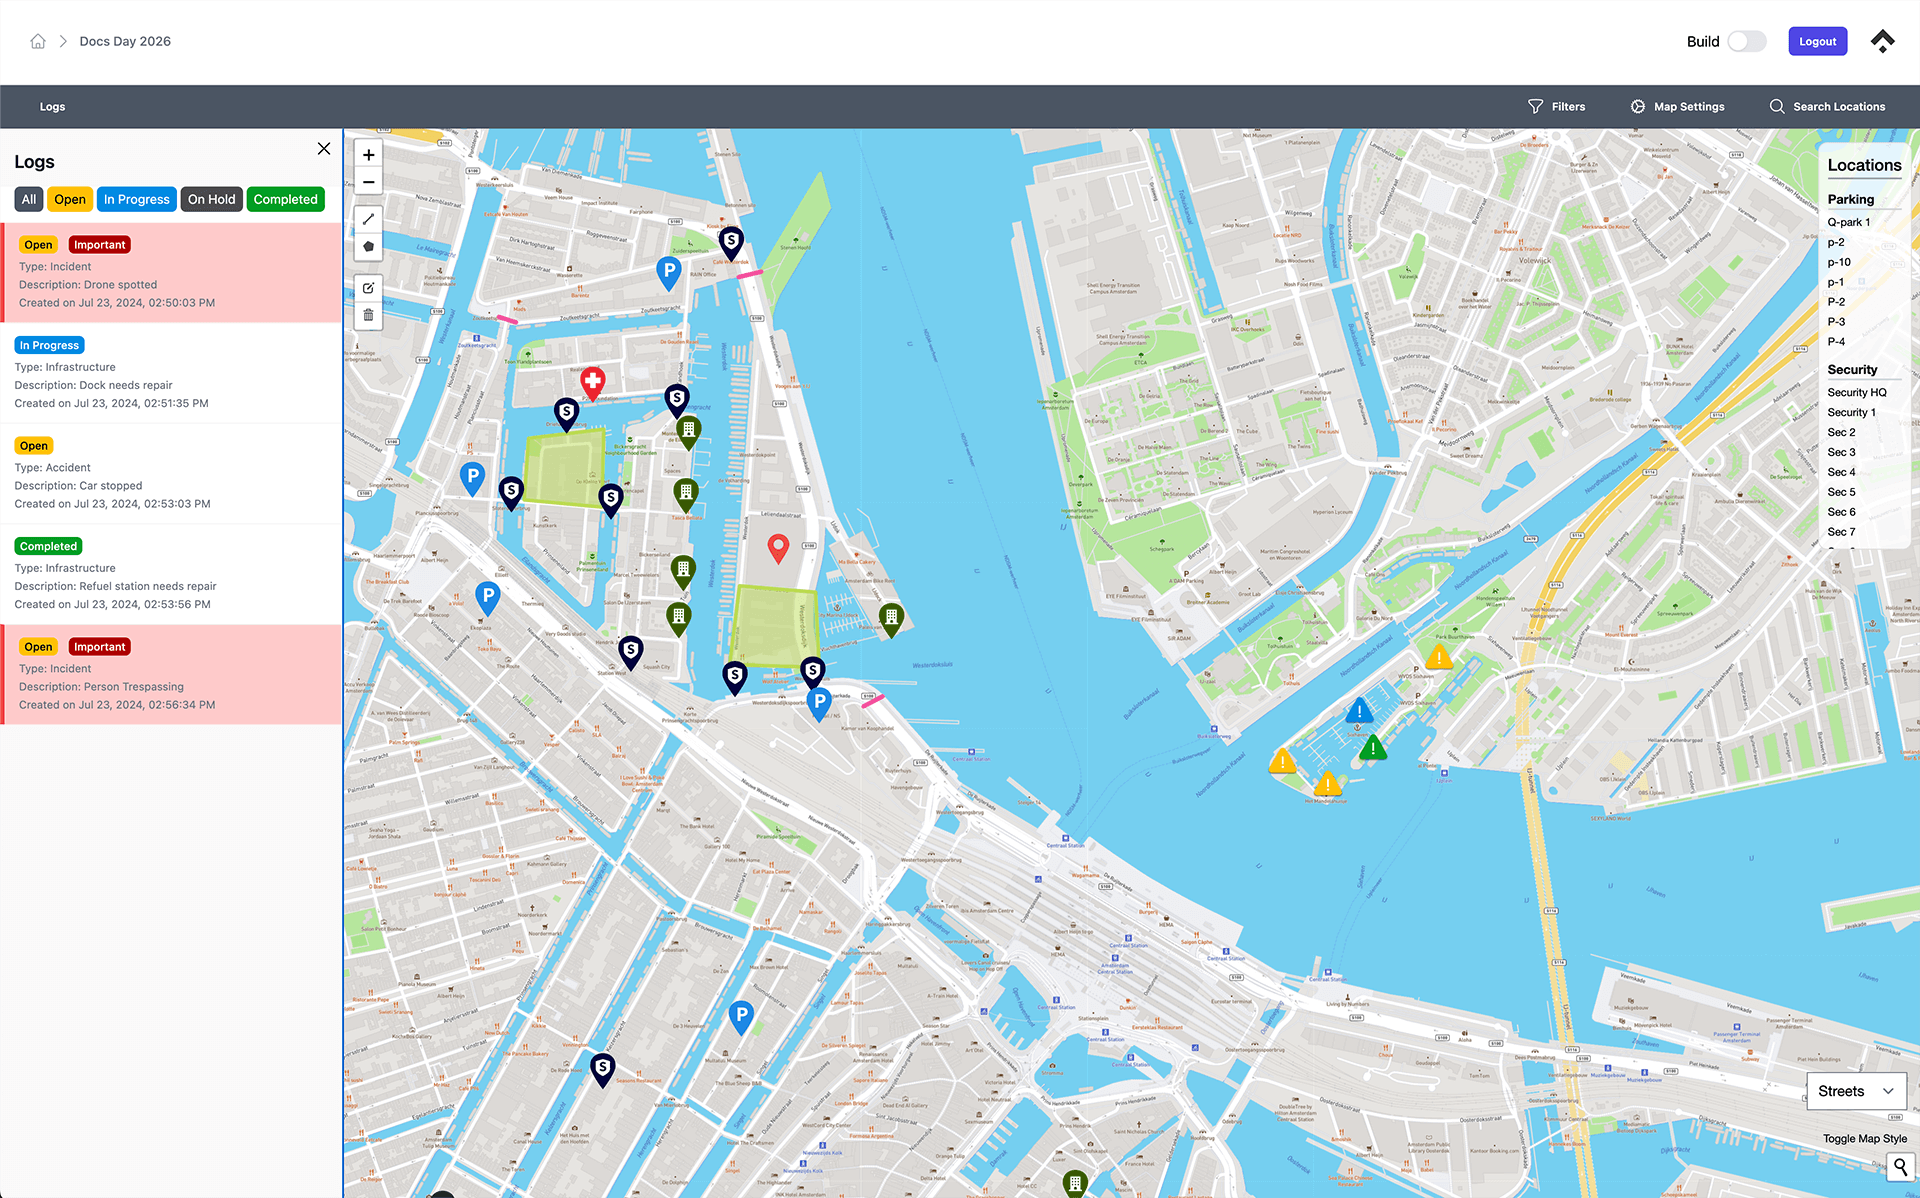This screenshot has height=1198, width=1920.
Task: Click the pencil/edit tool icon
Action: click(370, 287)
